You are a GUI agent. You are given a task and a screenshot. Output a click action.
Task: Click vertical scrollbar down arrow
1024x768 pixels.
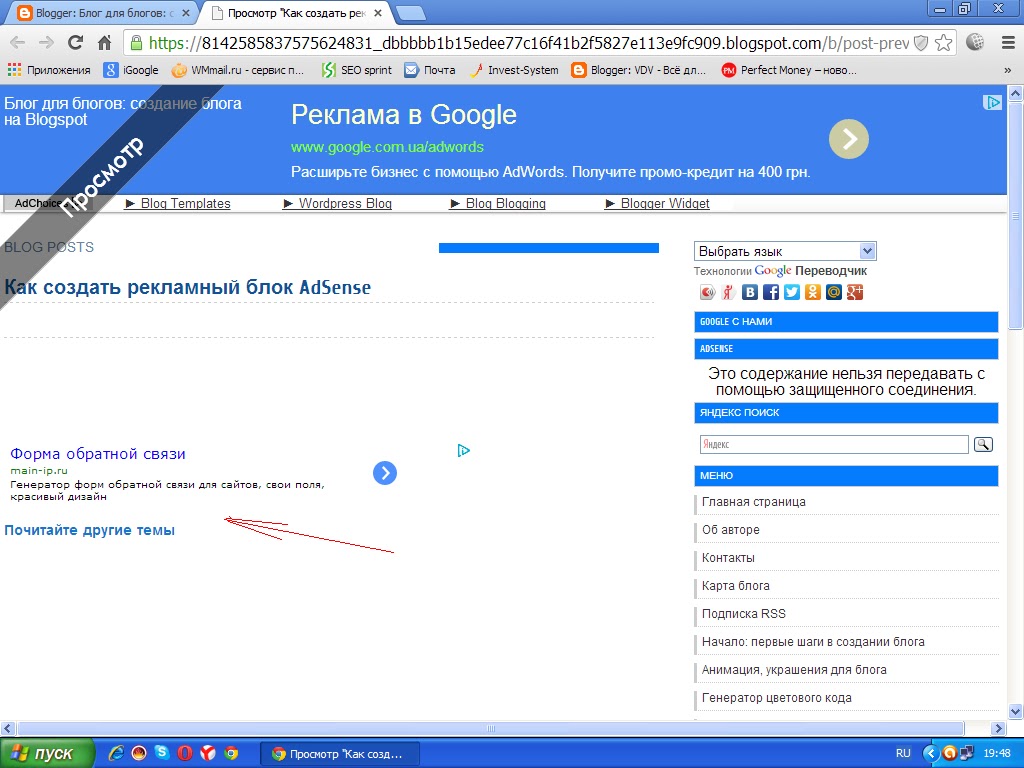(x=1016, y=711)
